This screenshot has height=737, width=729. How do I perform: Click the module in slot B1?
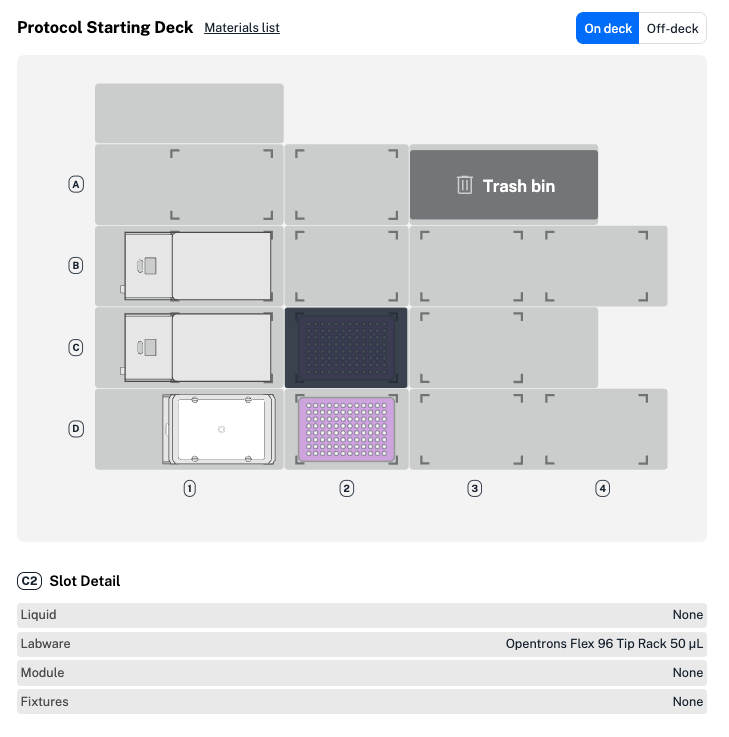click(198, 266)
